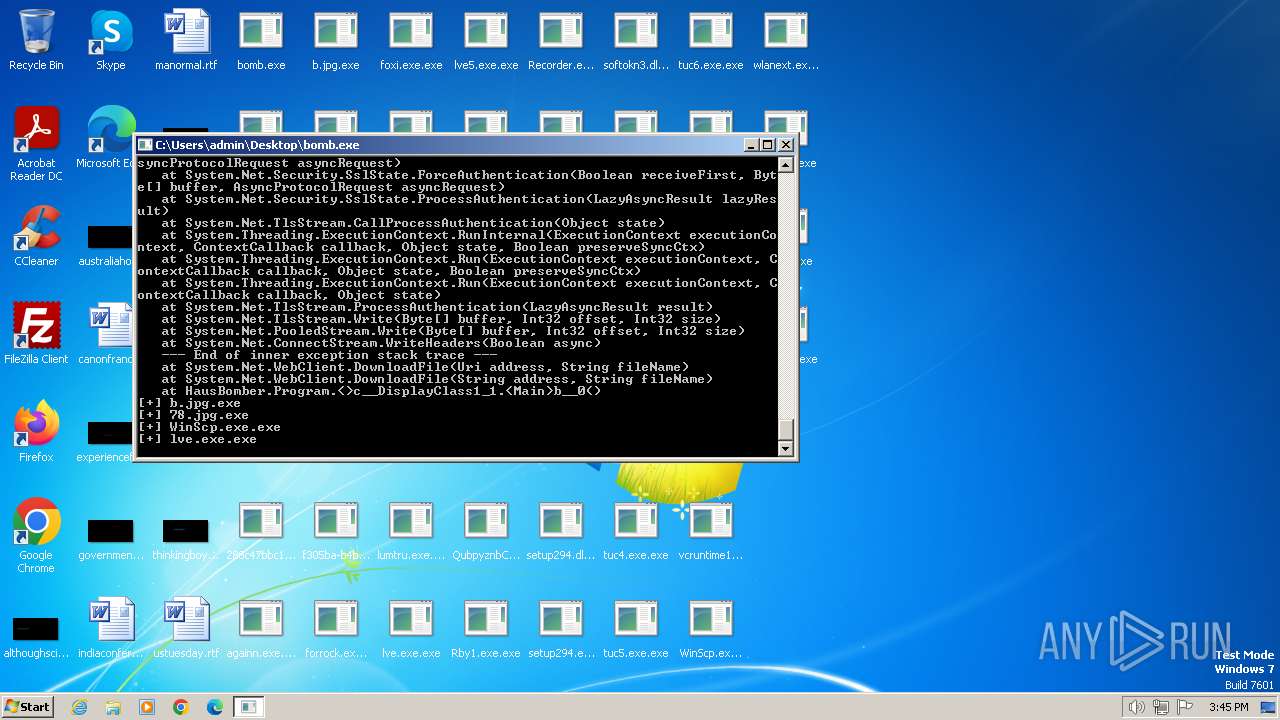Select the againn.exe... desktop file
Screen dimensions: 1280x720
click(x=261, y=628)
